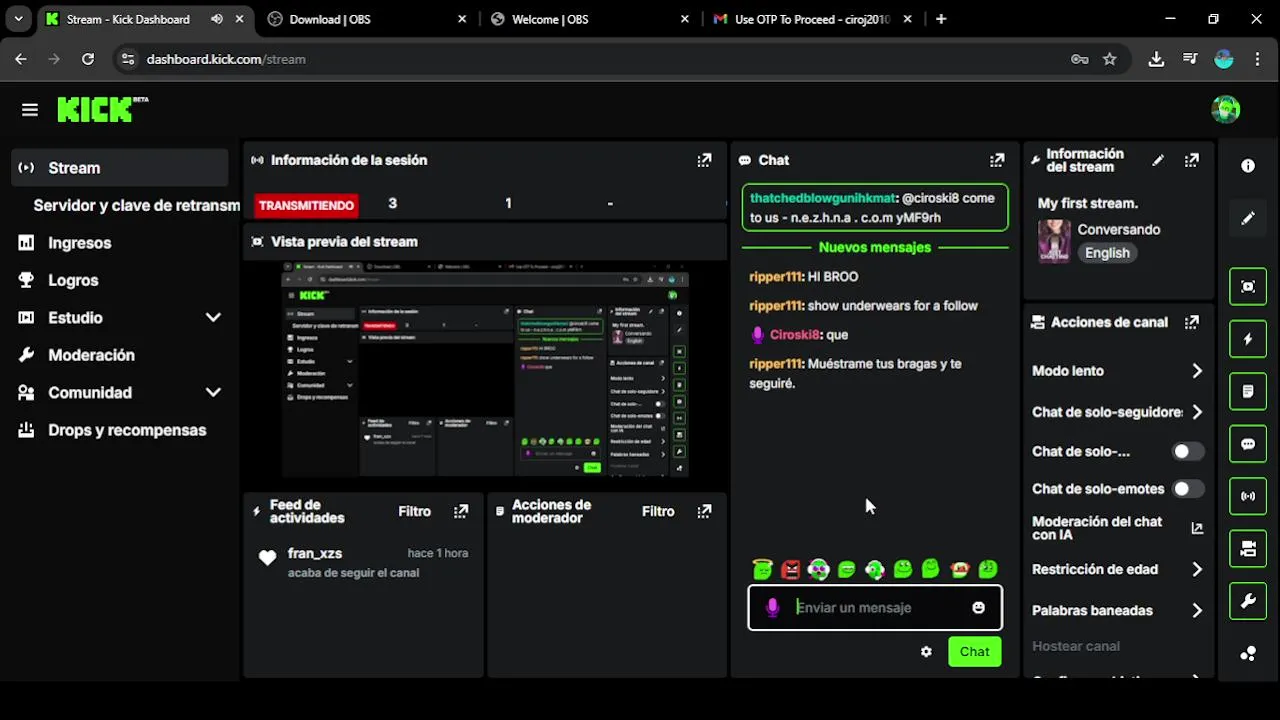
Task: Click the English language tag
Action: point(1107,253)
